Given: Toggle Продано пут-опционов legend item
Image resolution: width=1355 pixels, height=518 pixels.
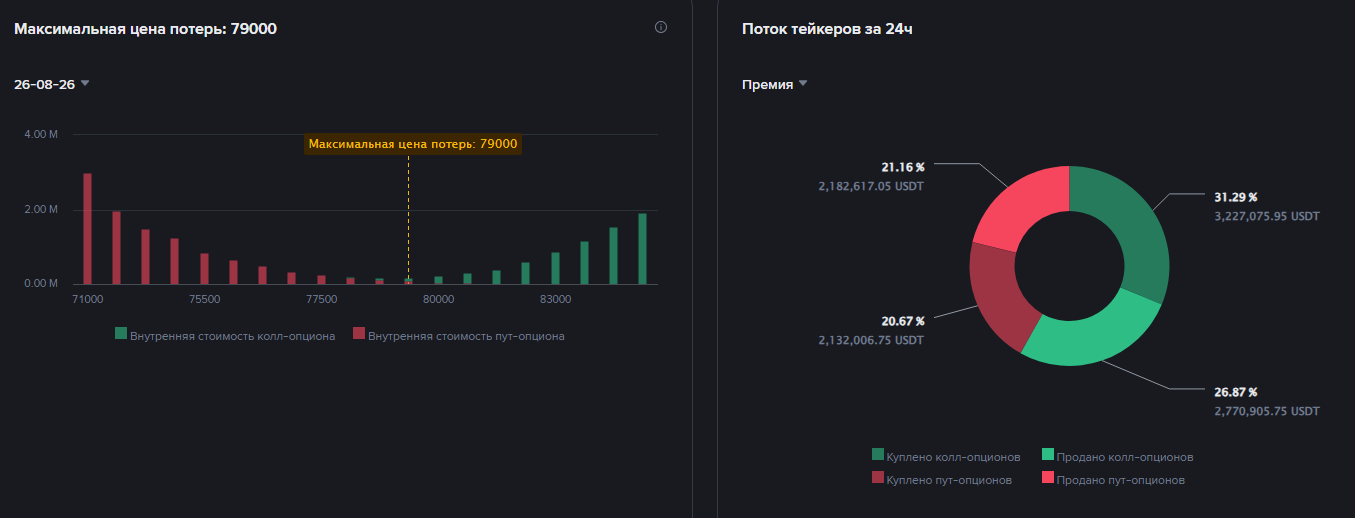Looking at the screenshot, I should point(1114,480).
